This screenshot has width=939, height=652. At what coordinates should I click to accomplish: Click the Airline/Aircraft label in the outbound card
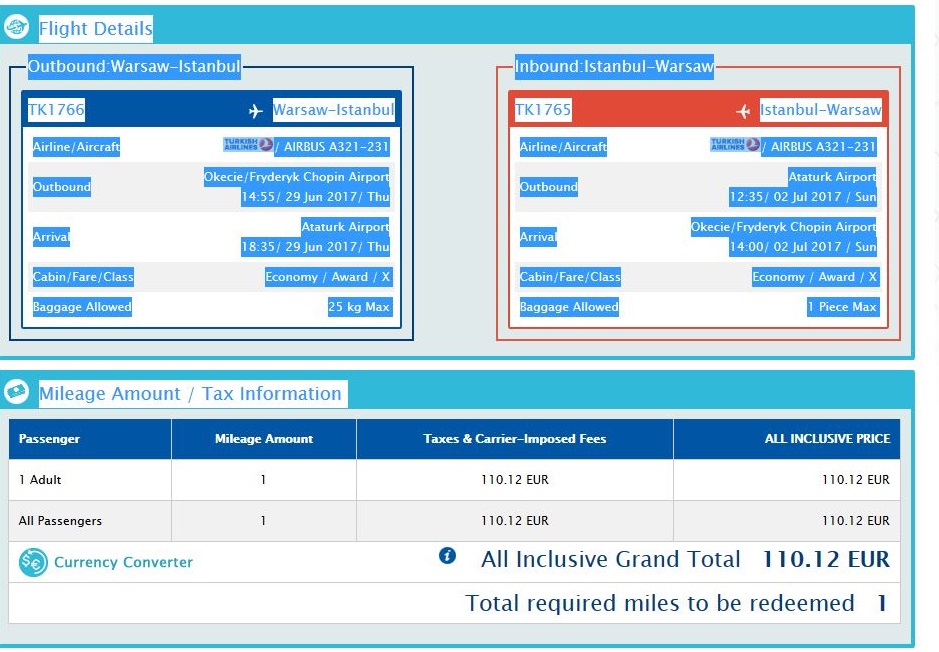[x=76, y=147]
